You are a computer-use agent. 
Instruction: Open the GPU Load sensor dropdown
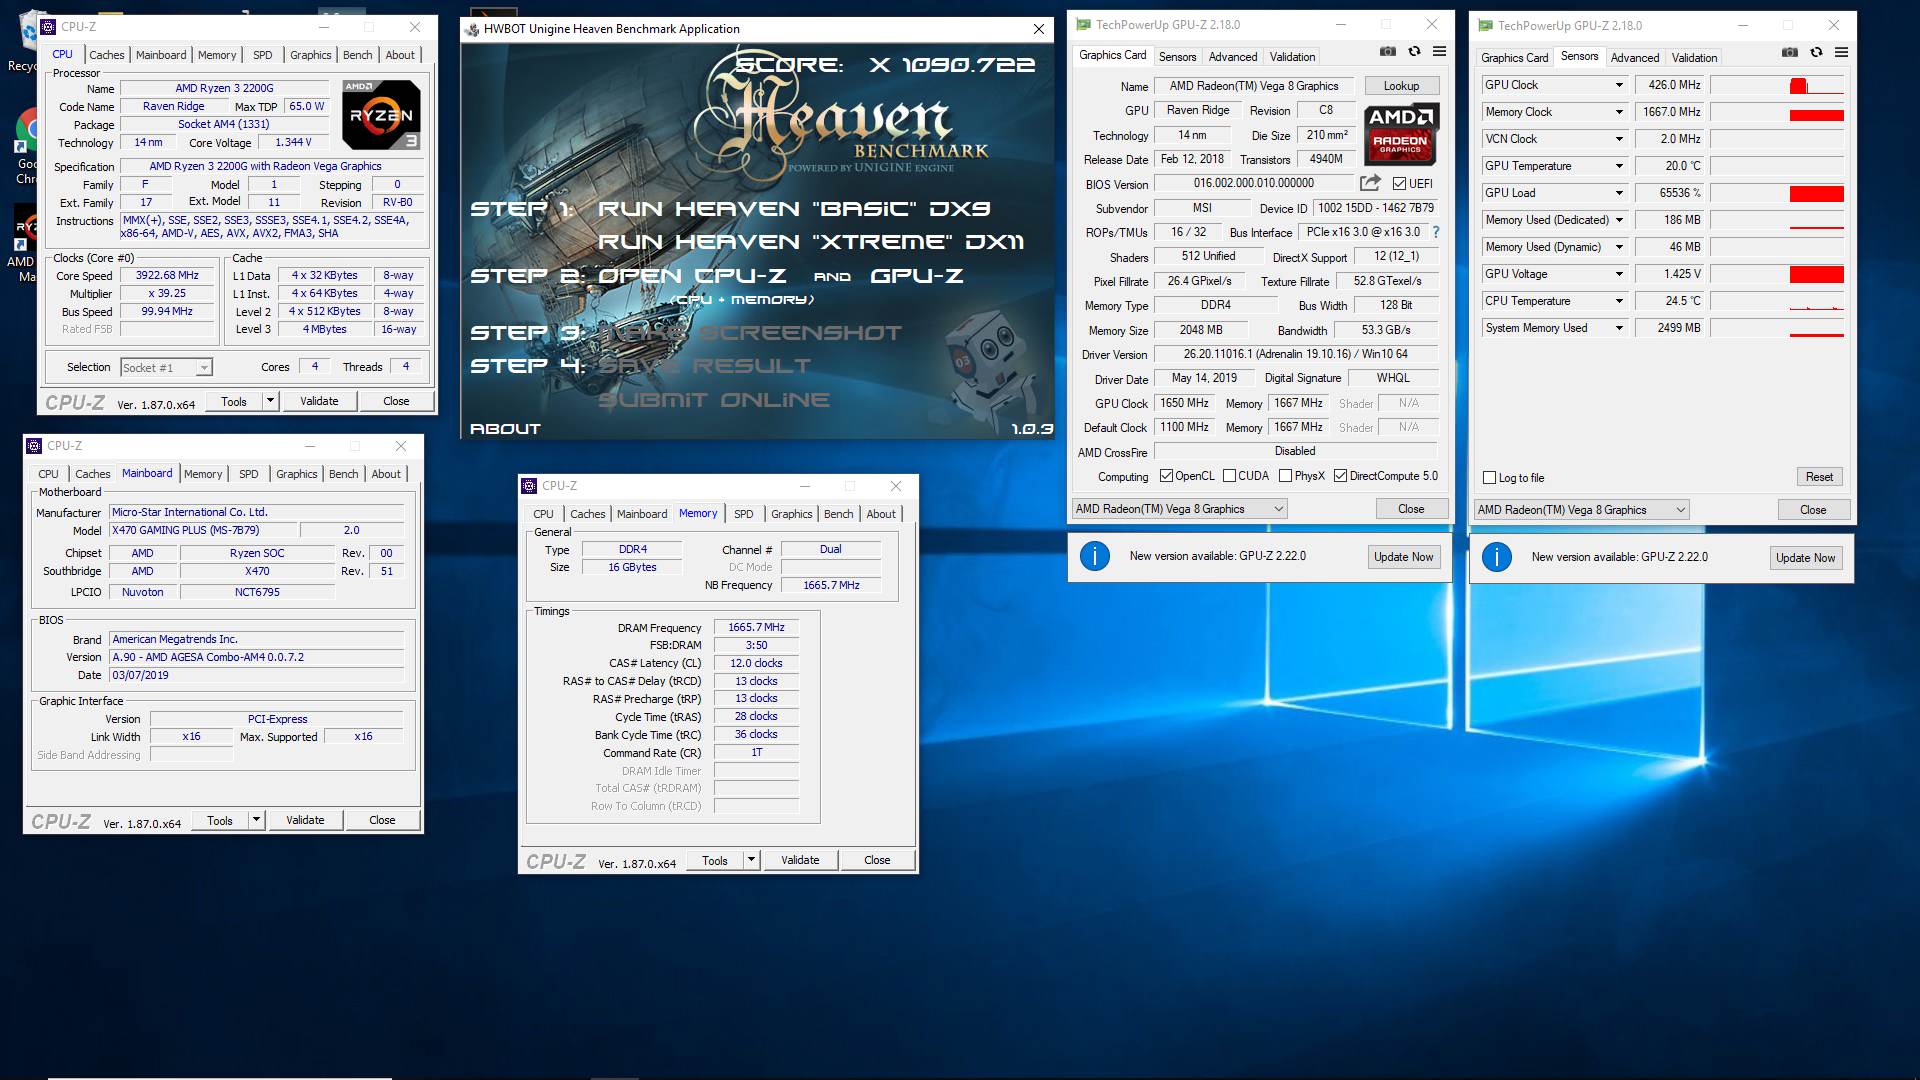pos(1619,193)
